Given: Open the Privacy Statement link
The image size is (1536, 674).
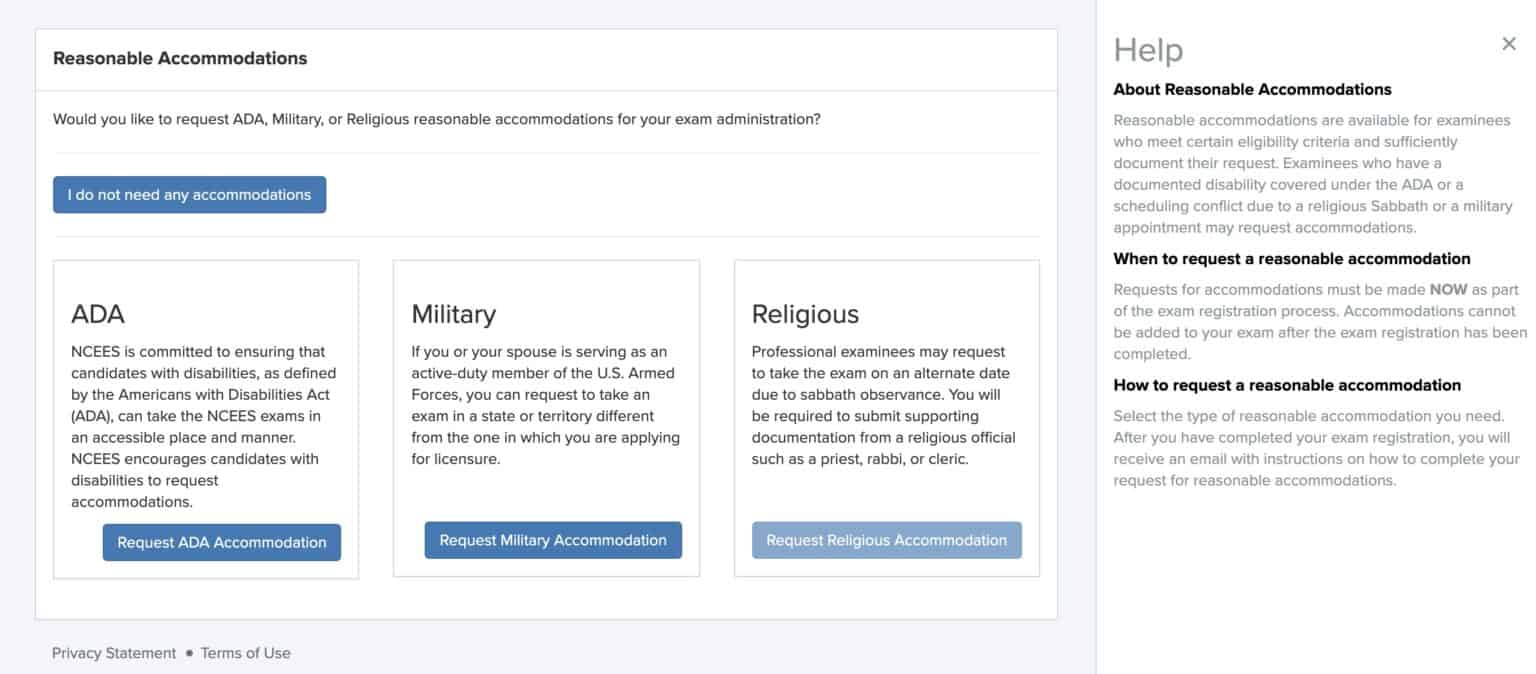Looking at the screenshot, I should coord(114,653).
